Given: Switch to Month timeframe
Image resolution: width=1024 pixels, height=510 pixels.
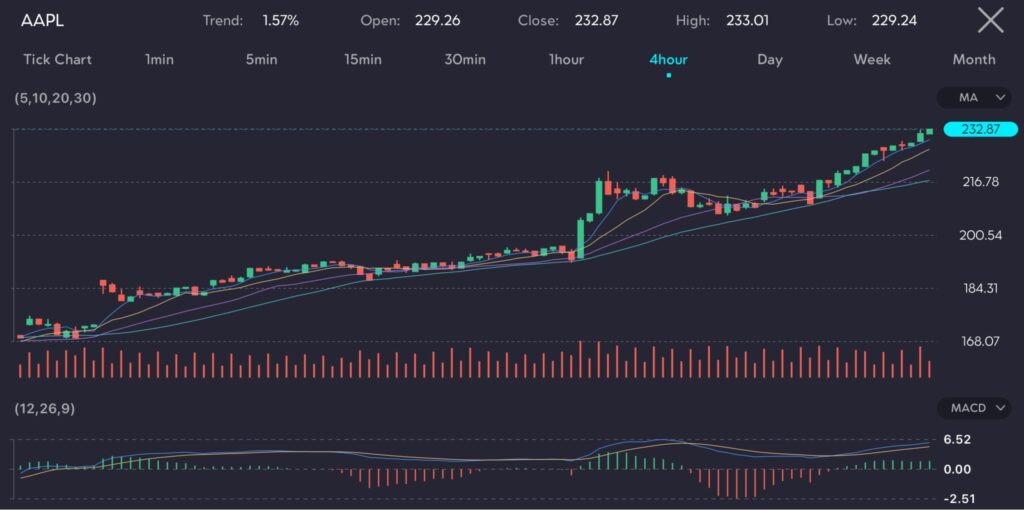Looking at the screenshot, I should coord(974,60).
